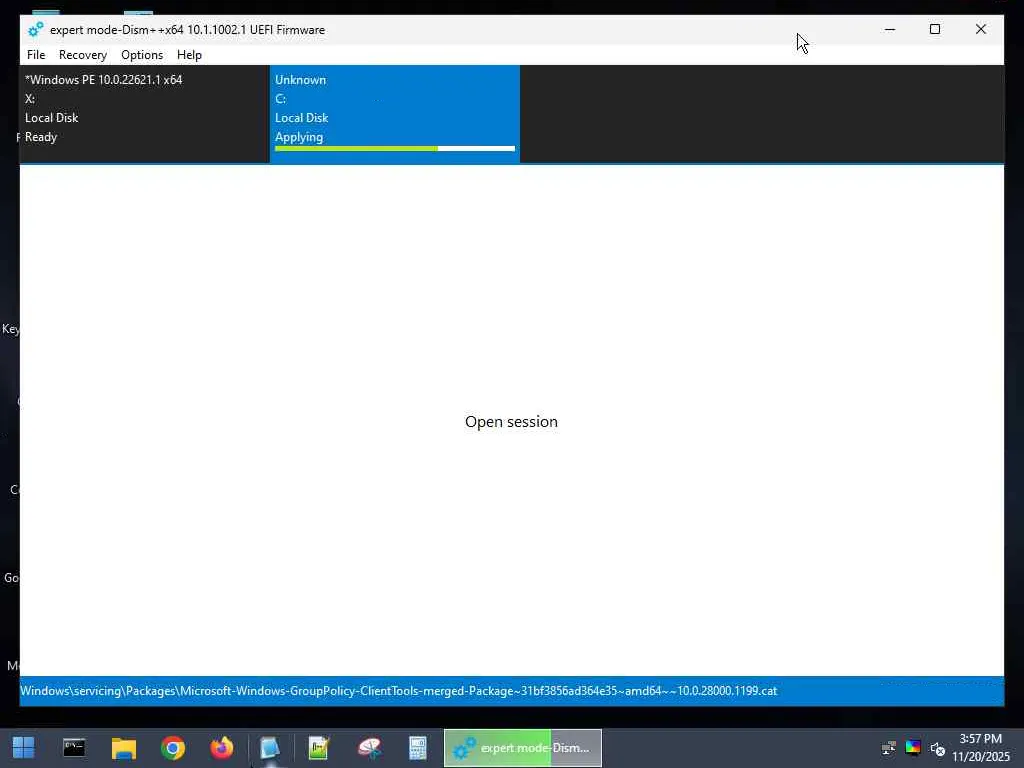This screenshot has width=1024, height=768.
Task: Open the green notepad app on the taskbar
Action: point(319,748)
